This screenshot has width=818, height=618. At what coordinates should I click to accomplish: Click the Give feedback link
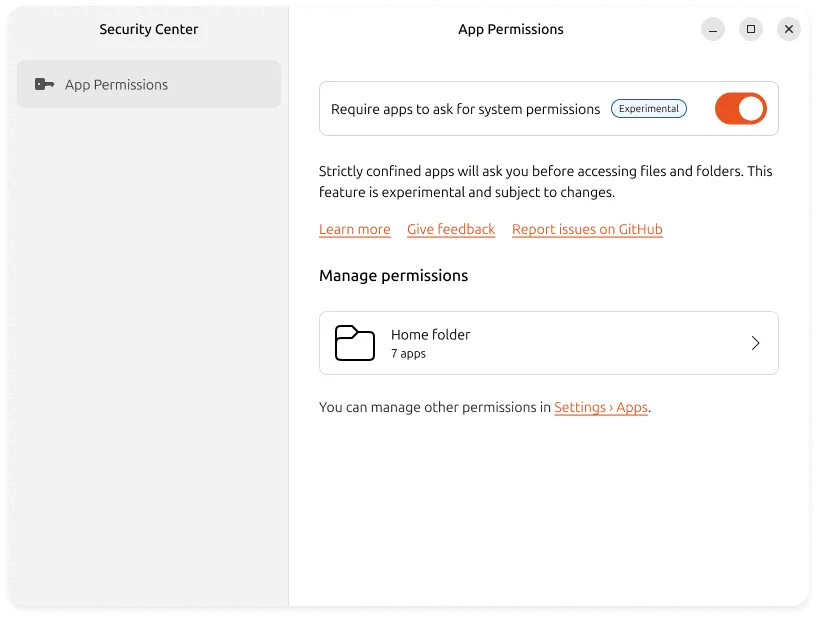[x=451, y=229]
